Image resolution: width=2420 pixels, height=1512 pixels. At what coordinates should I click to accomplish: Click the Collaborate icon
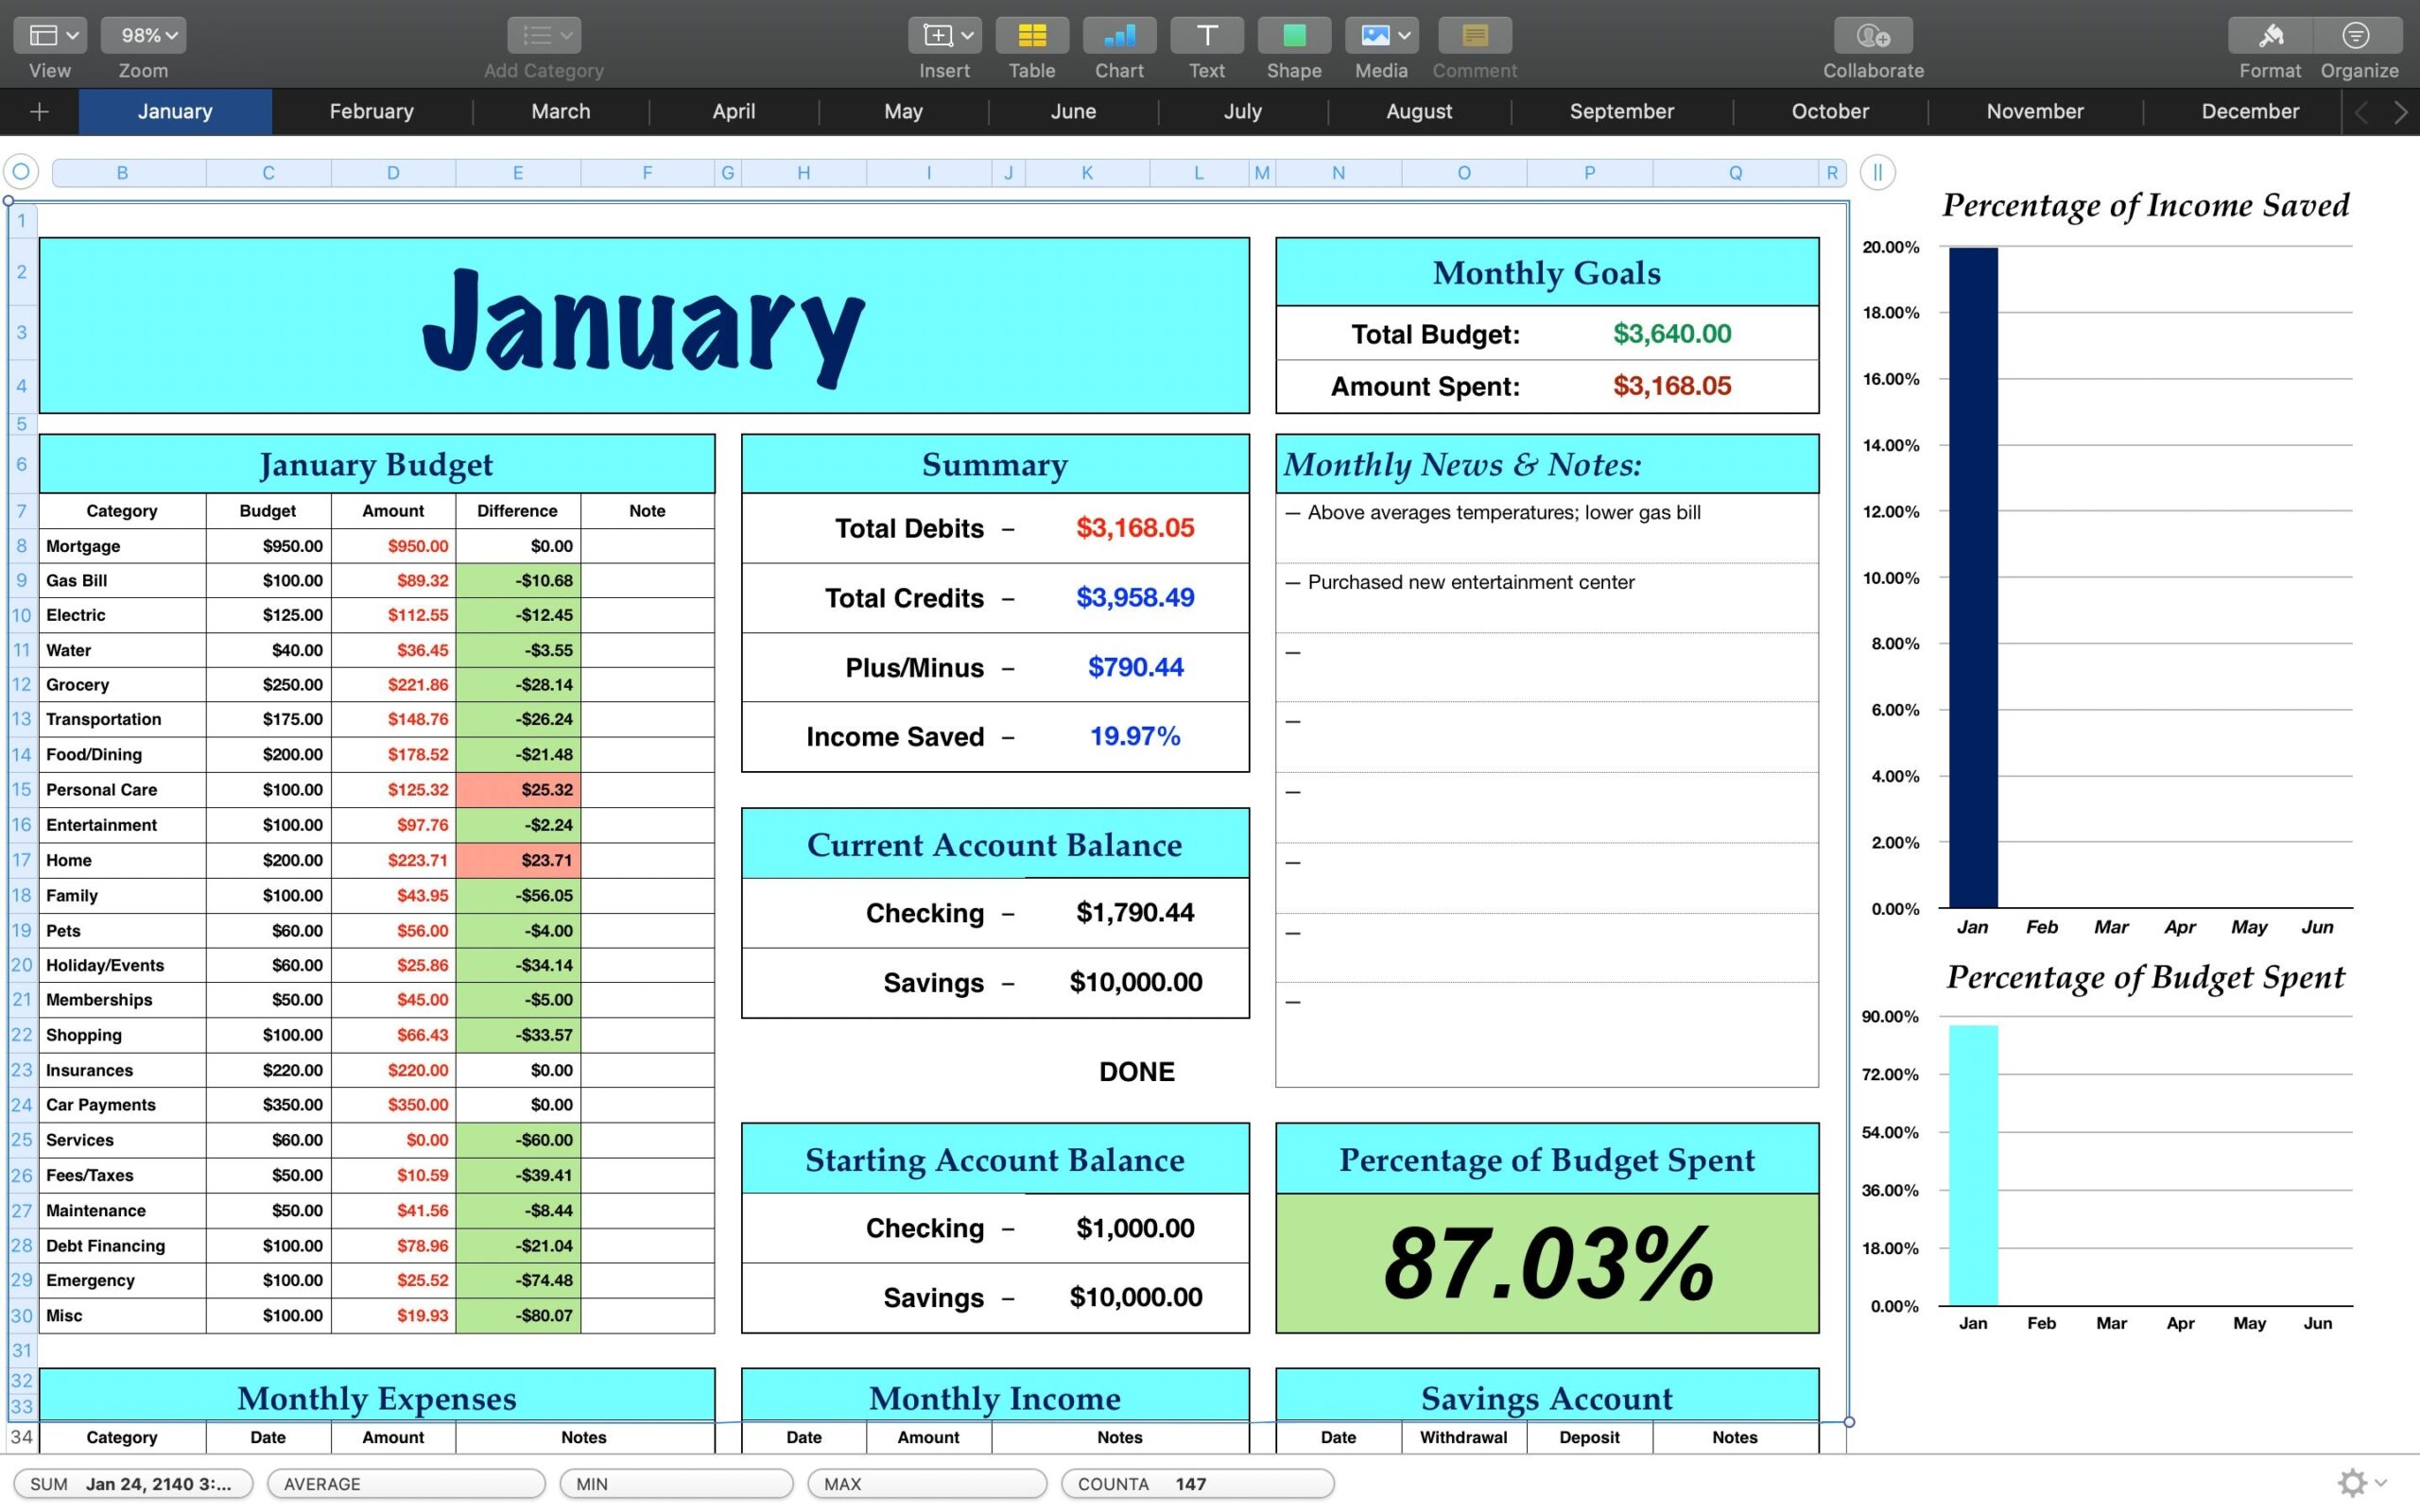click(1872, 34)
